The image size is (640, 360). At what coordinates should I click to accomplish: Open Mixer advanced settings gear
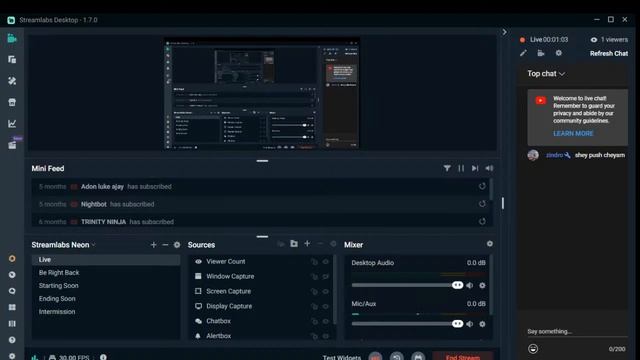489,244
